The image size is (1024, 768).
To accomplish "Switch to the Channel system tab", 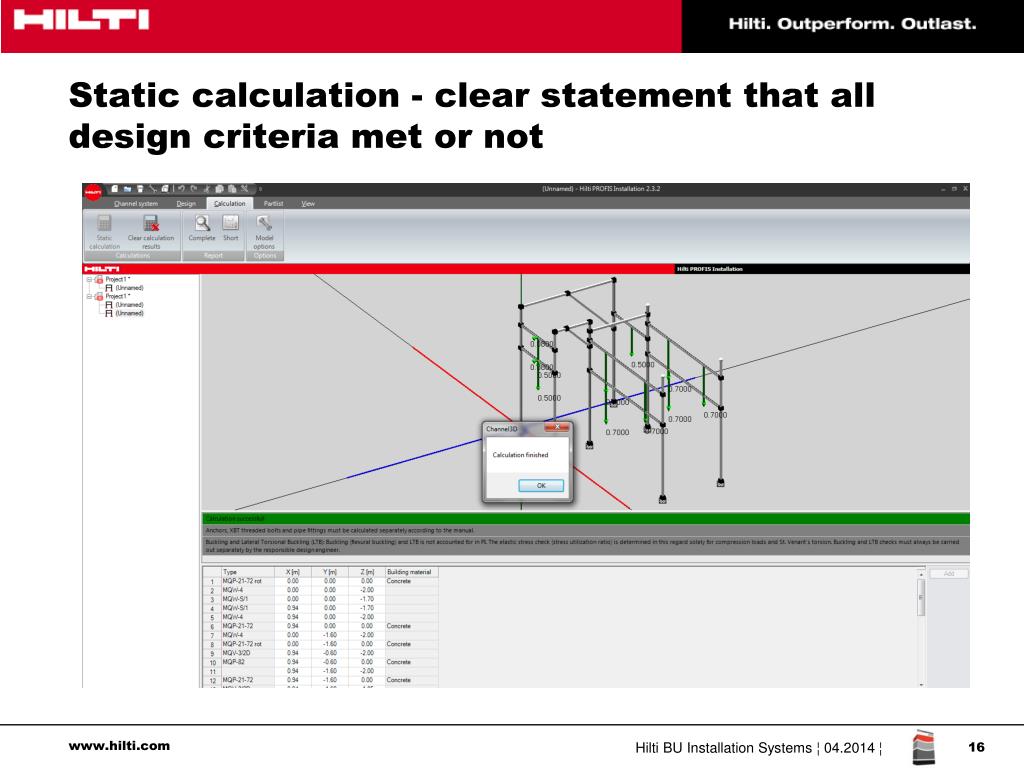I will click(x=136, y=204).
